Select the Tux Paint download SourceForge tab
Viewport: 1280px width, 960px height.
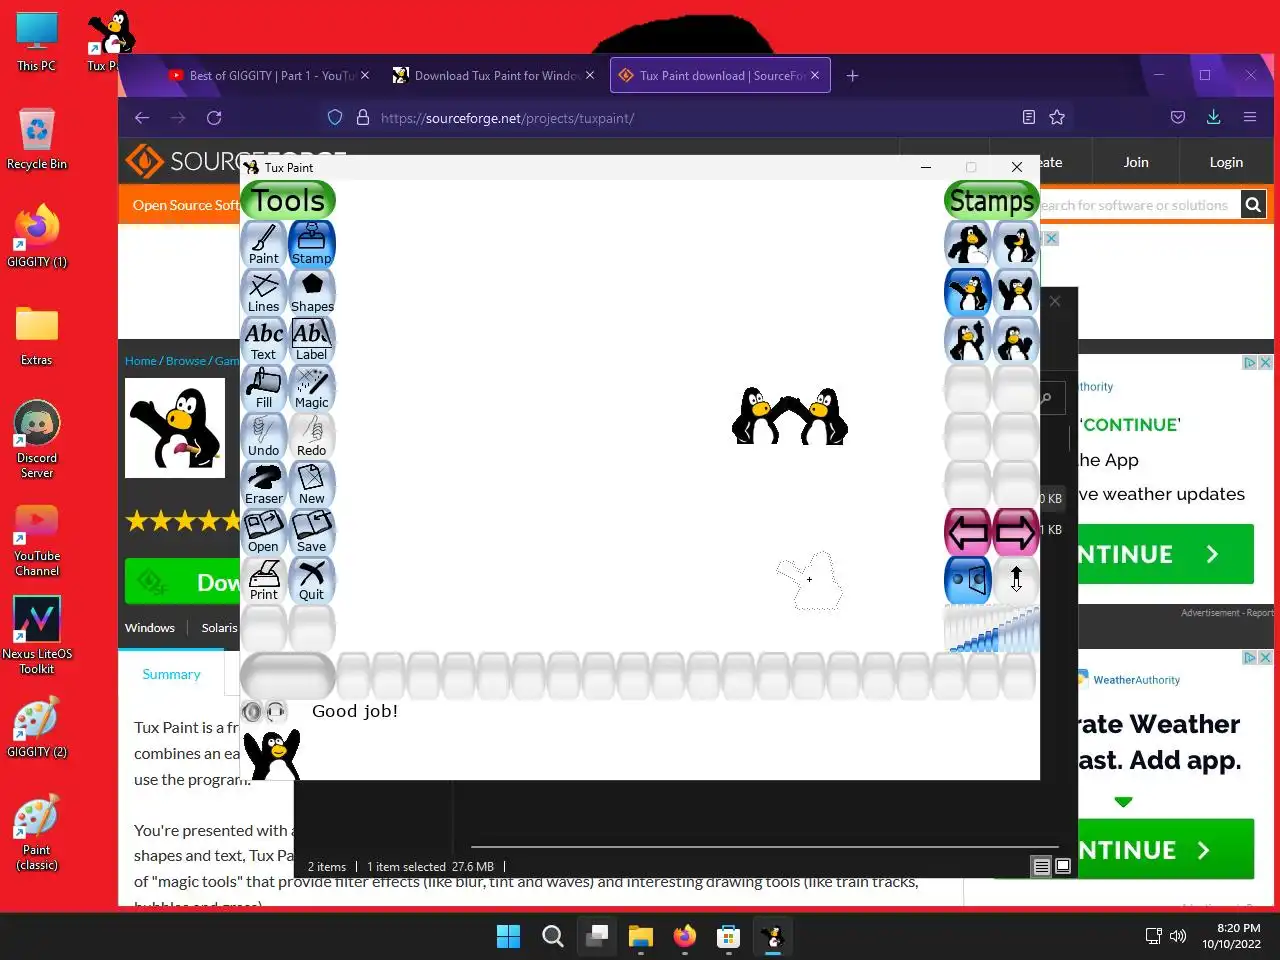click(x=720, y=75)
